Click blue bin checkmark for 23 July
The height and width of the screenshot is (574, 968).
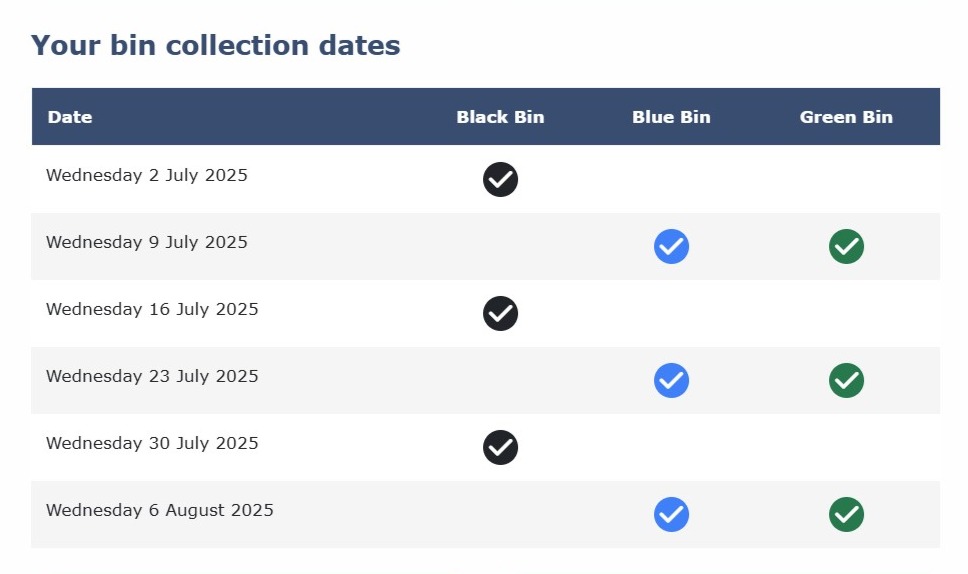point(671,380)
